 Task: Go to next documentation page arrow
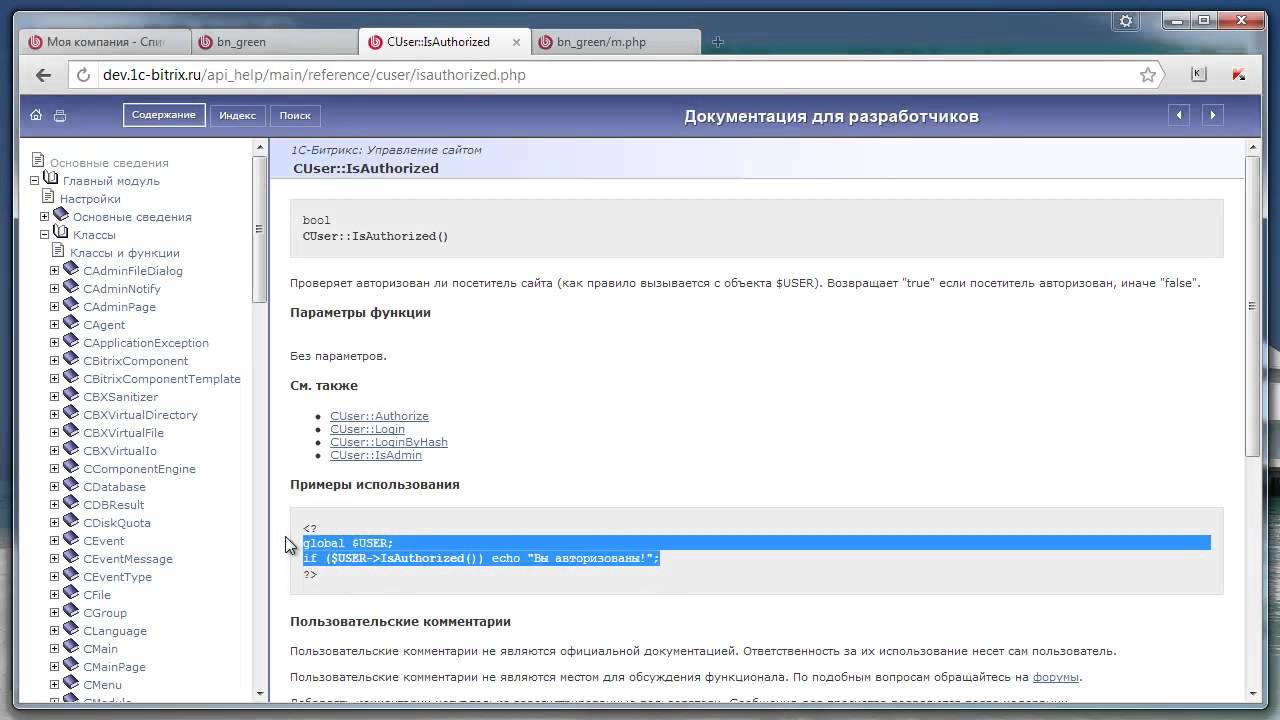pos(1213,115)
